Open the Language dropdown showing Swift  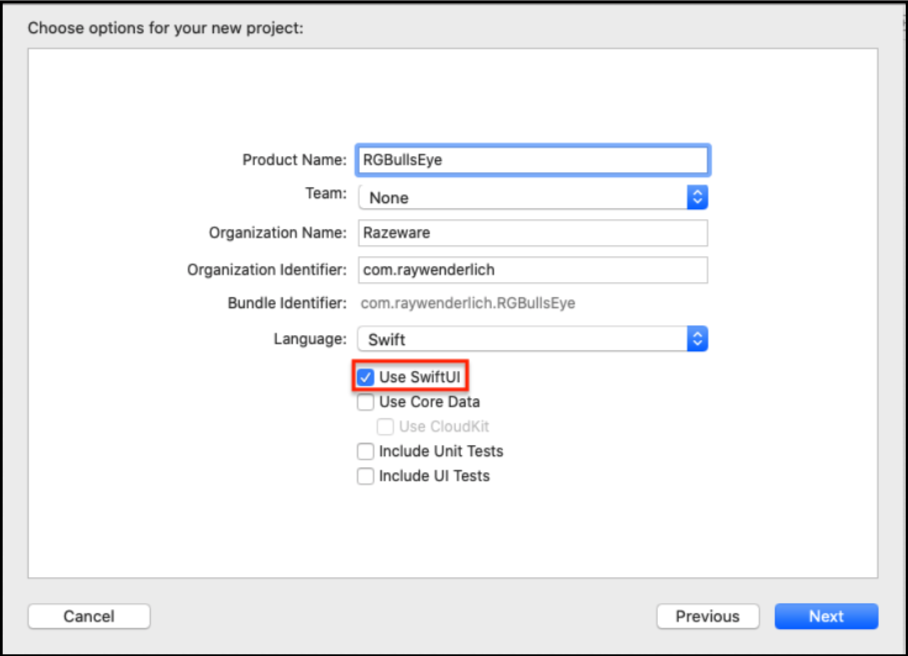pos(522,339)
